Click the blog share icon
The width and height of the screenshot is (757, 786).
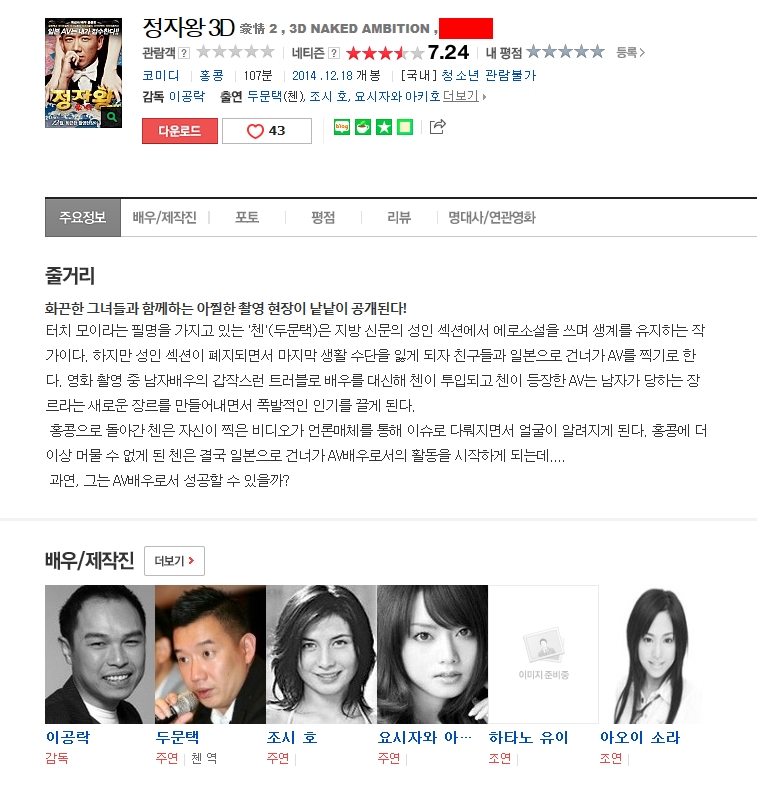click(x=342, y=127)
